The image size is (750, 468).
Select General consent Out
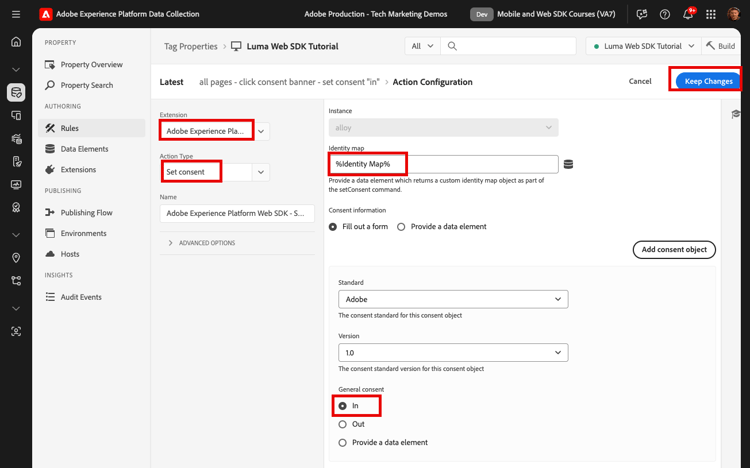351,424
